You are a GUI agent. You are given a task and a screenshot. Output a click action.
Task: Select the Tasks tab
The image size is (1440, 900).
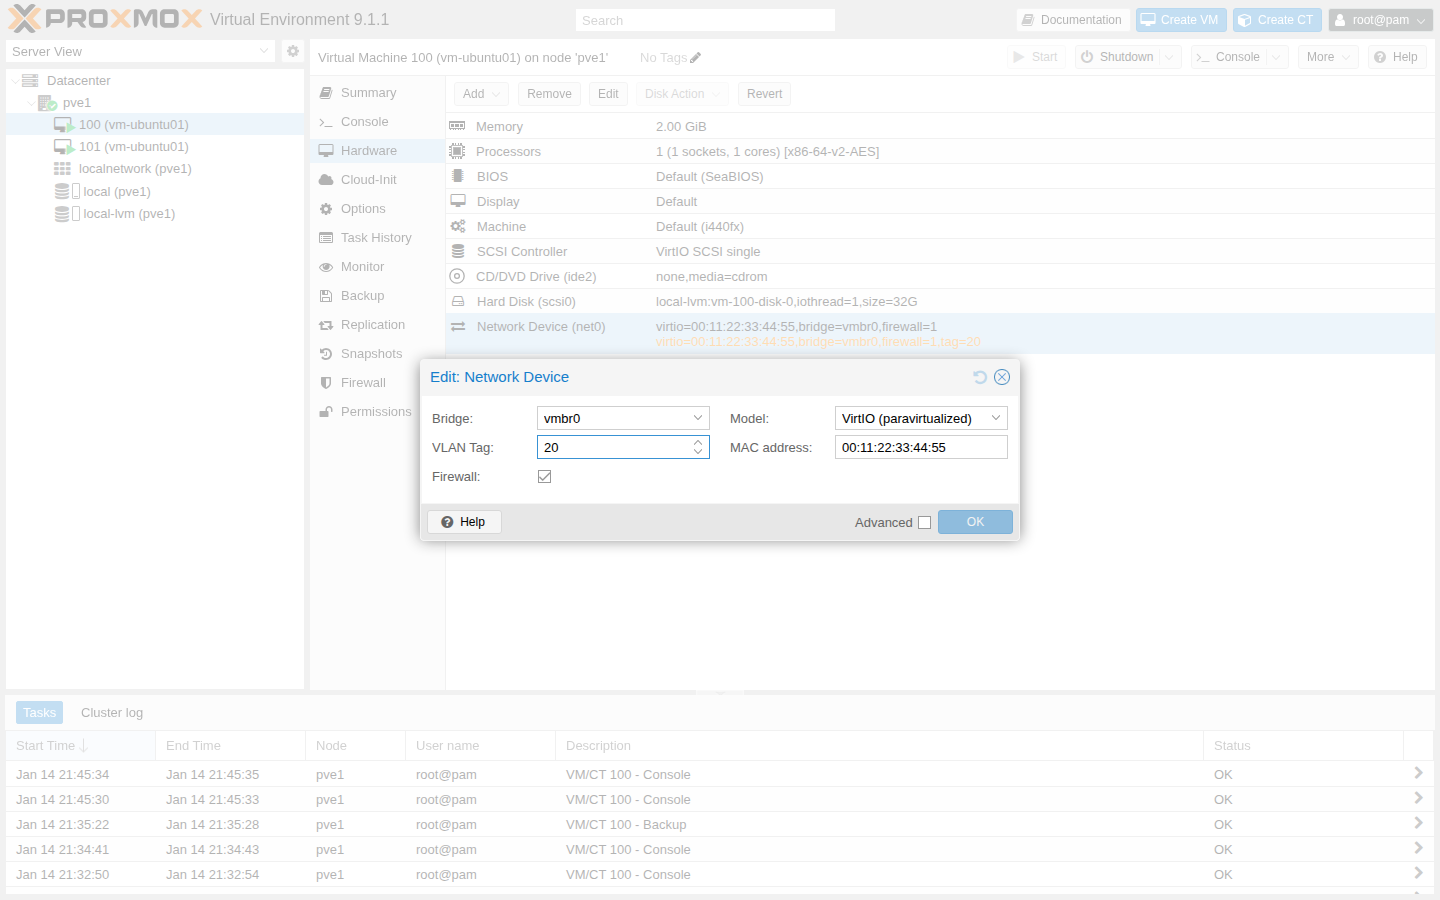[x=39, y=712]
